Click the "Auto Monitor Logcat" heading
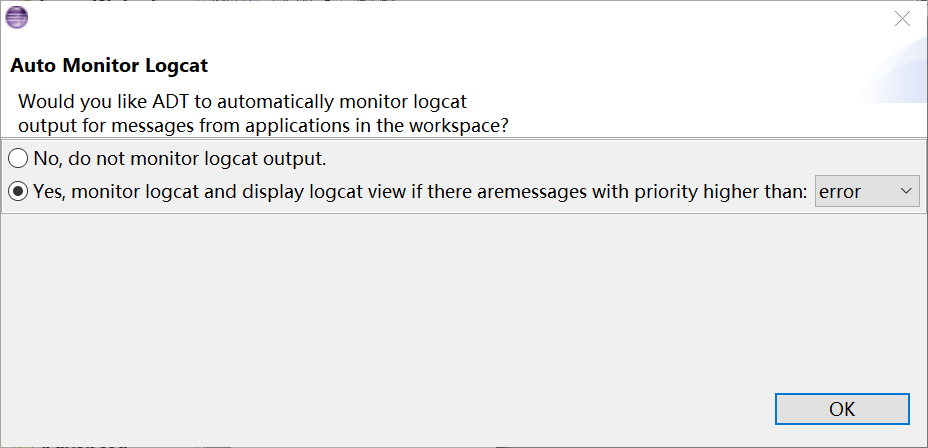The height and width of the screenshot is (448, 928). pos(109,67)
